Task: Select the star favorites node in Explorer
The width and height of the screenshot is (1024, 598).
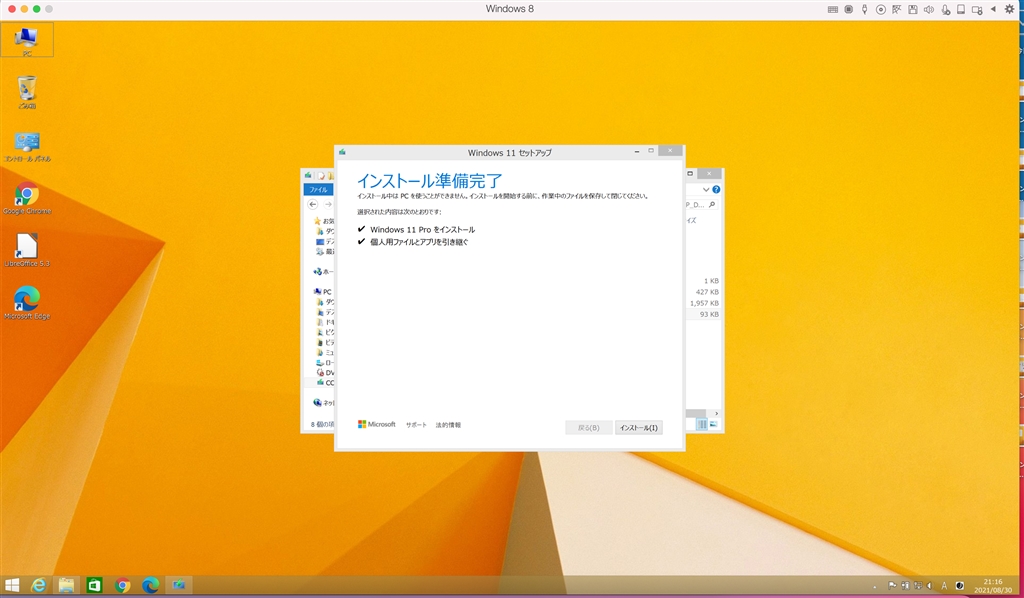Action: point(323,221)
